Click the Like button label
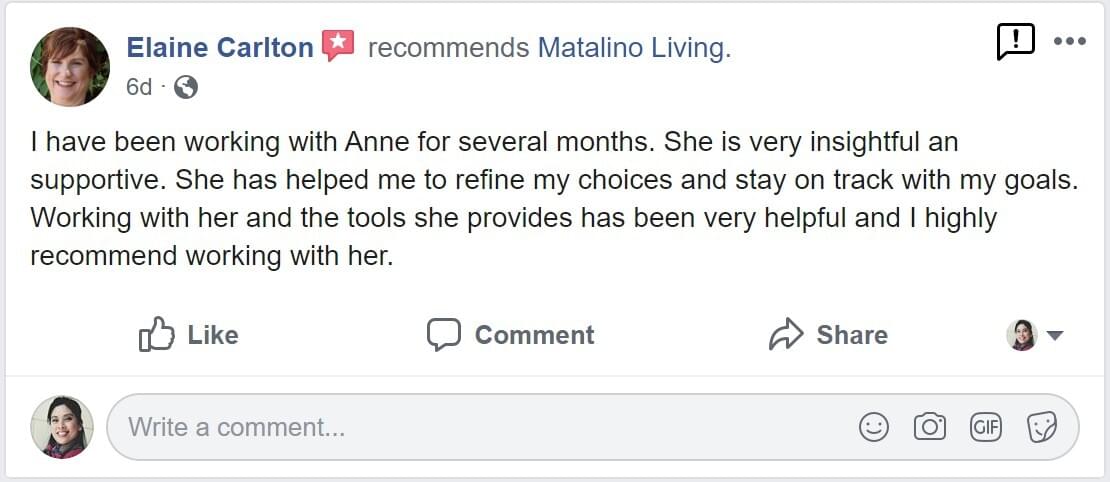 (212, 335)
